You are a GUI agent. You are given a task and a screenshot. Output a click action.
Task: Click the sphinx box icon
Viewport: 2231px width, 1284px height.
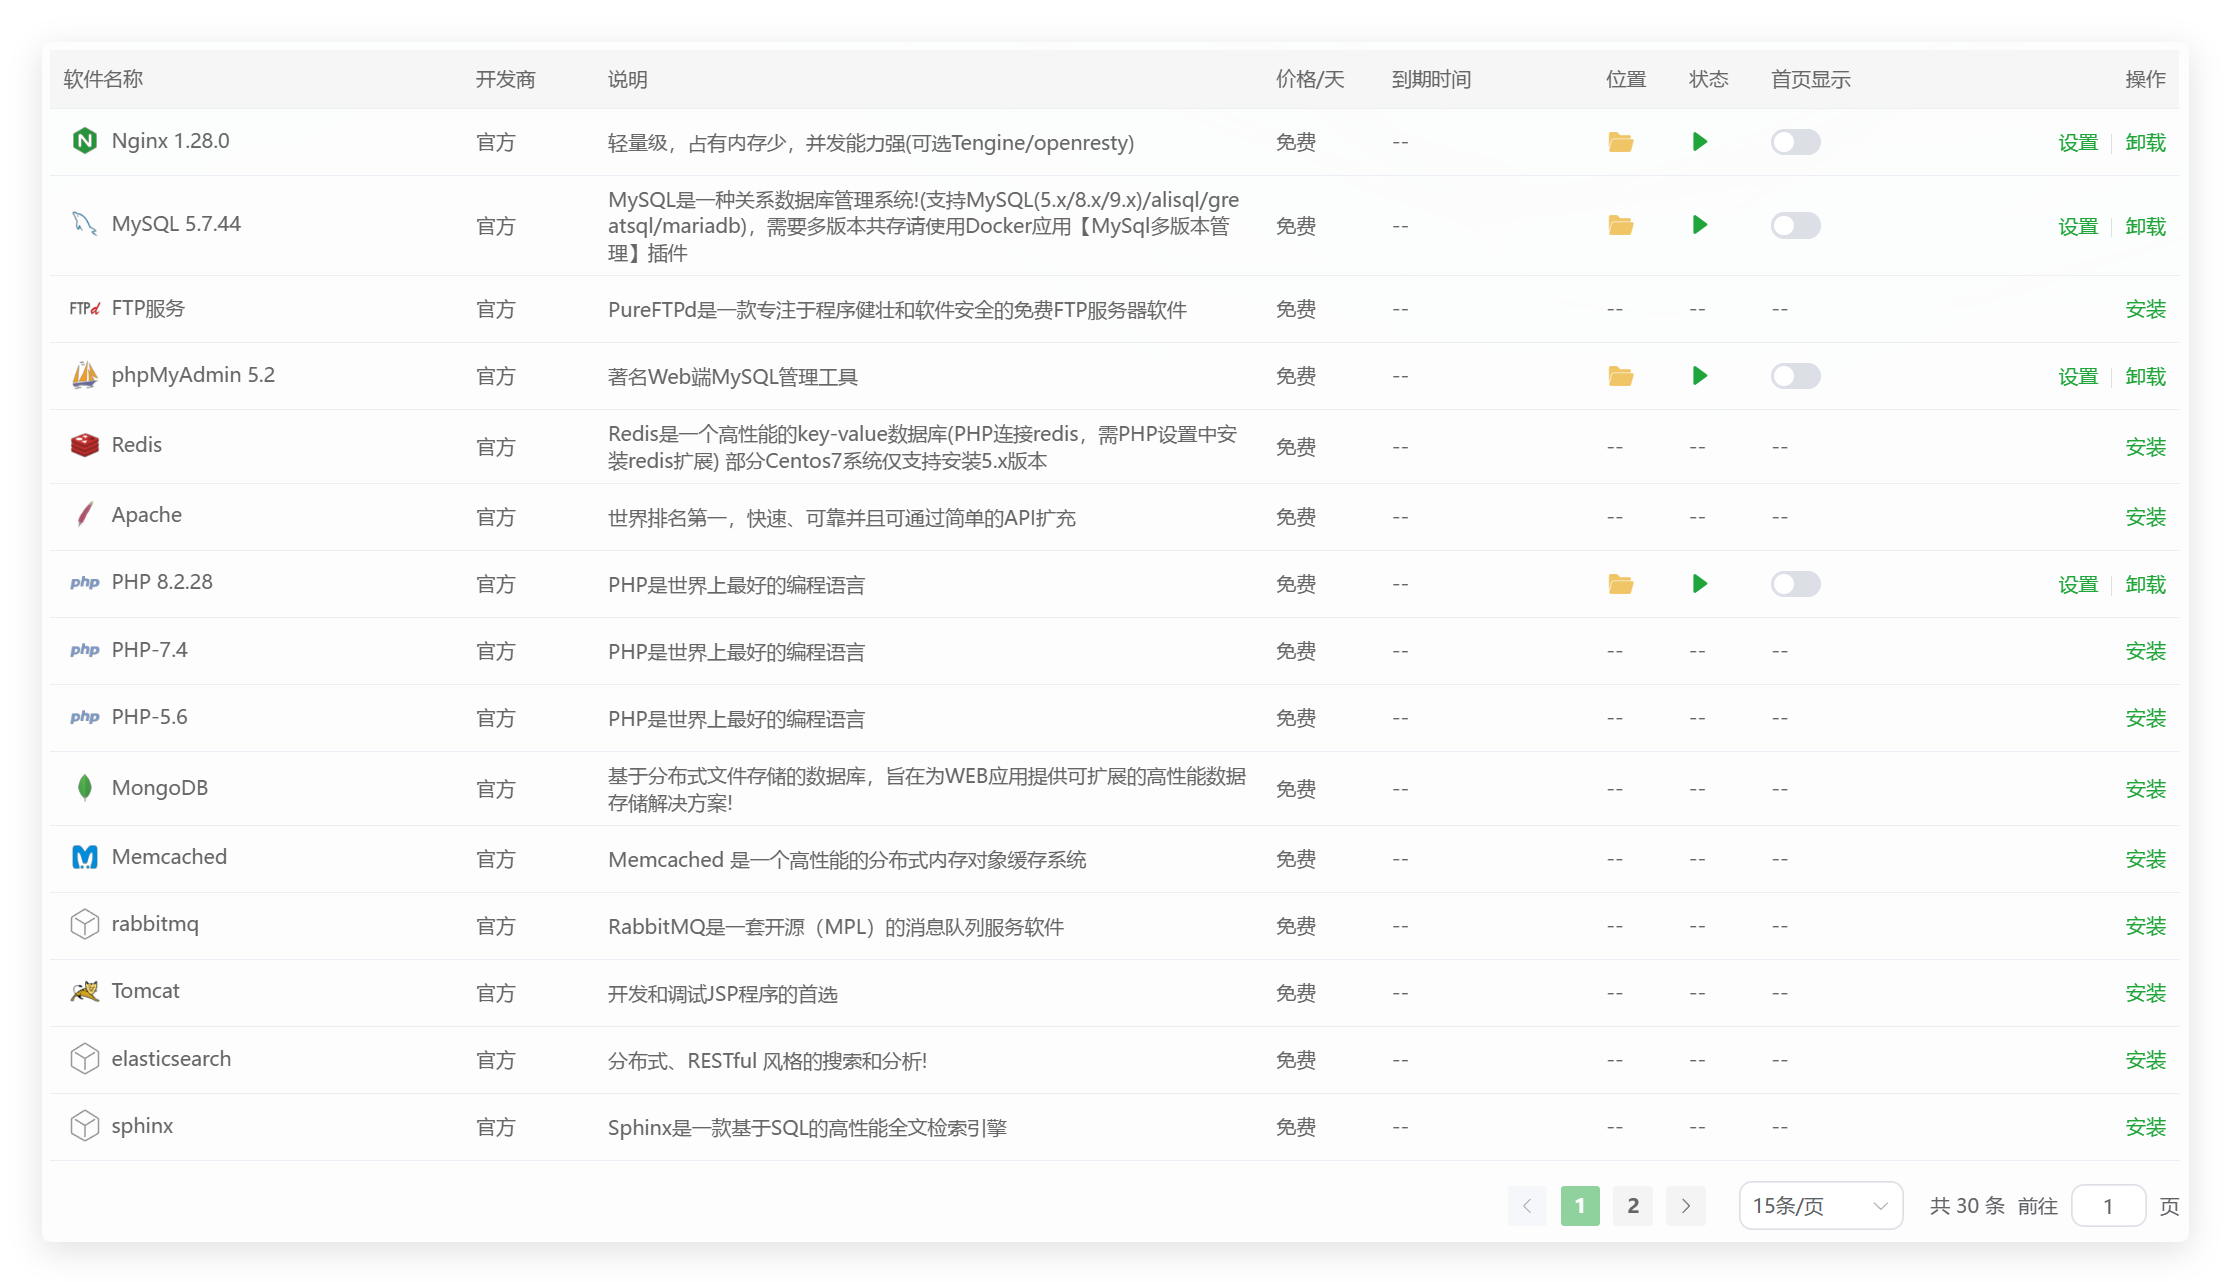point(85,1126)
